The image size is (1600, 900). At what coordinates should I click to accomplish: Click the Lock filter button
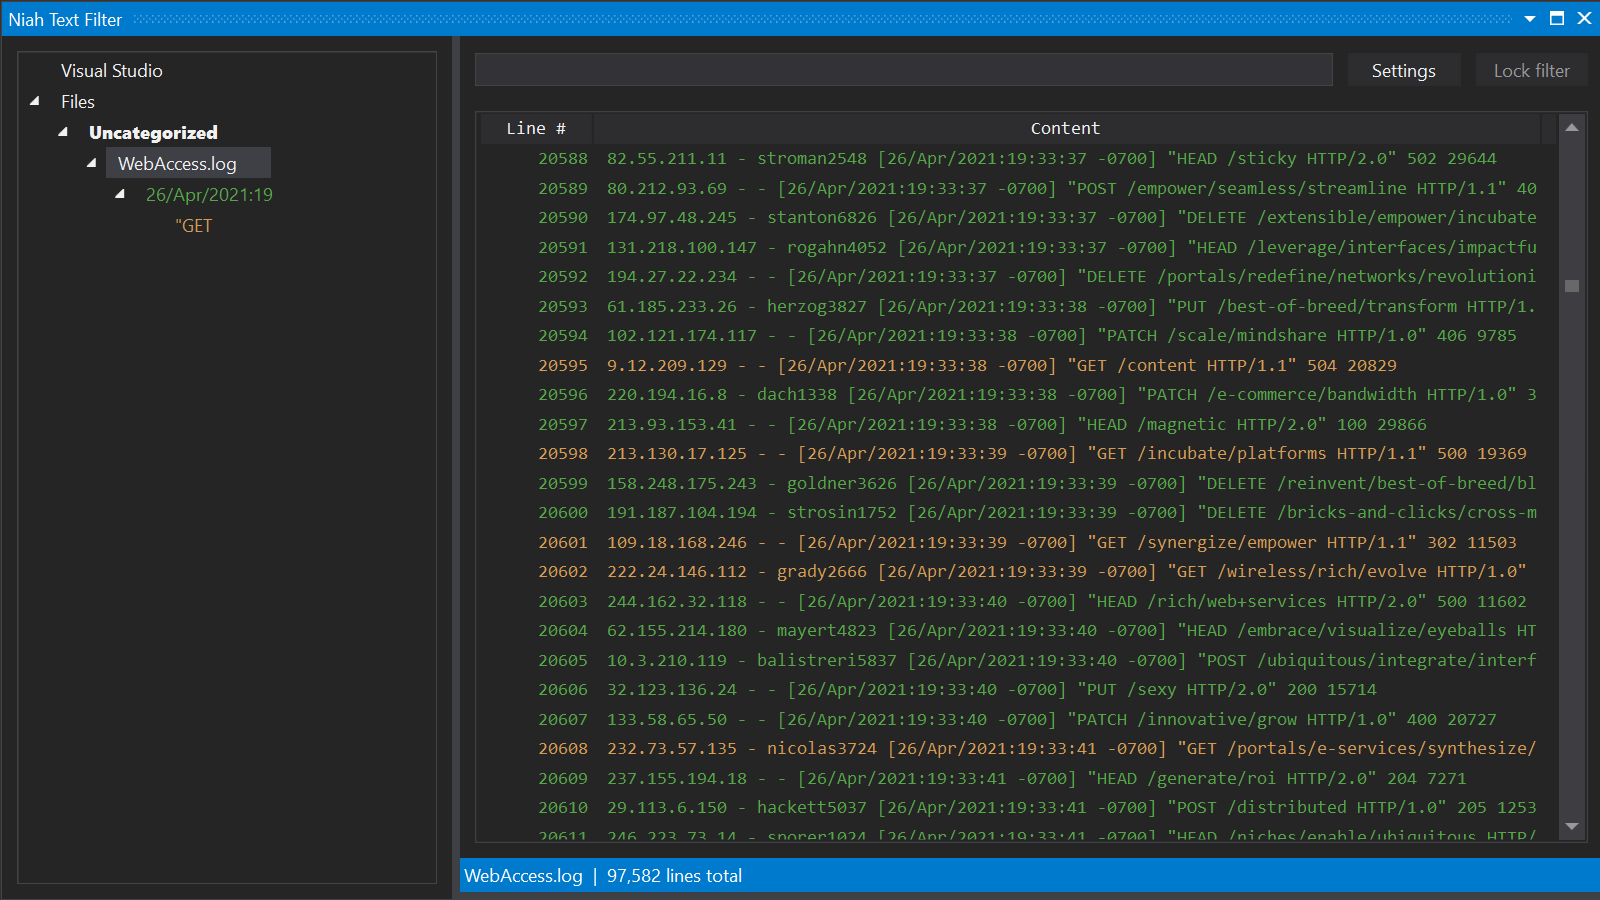pyautogui.click(x=1531, y=70)
